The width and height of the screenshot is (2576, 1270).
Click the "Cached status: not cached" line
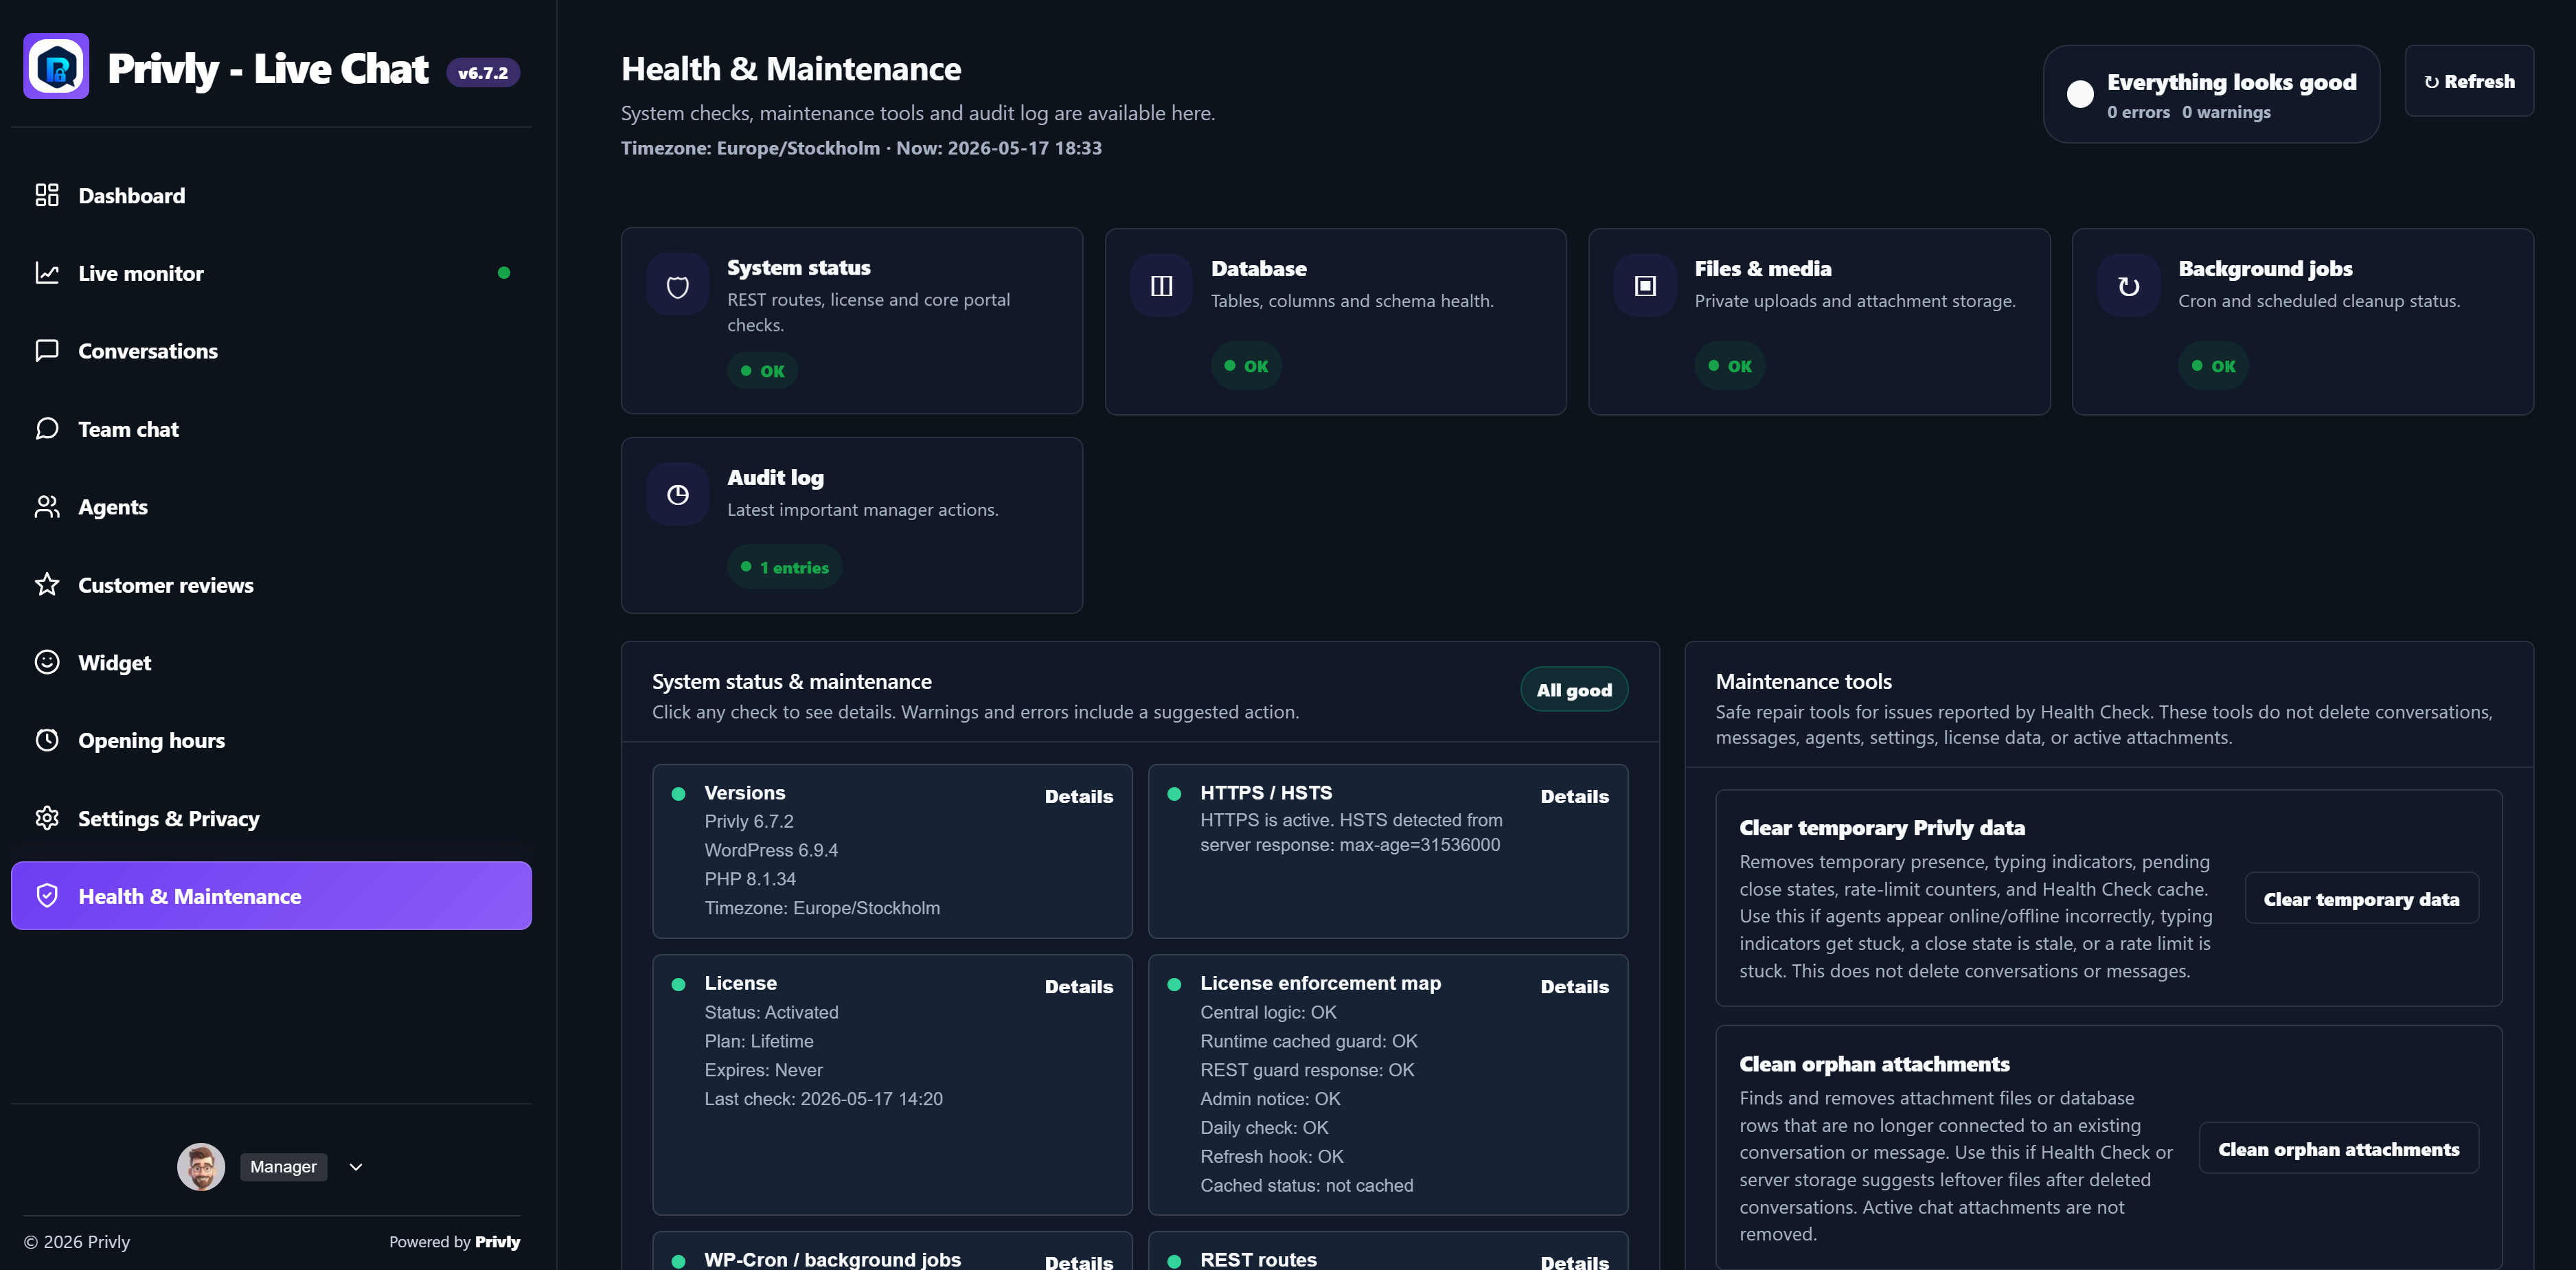[1306, 1185]
